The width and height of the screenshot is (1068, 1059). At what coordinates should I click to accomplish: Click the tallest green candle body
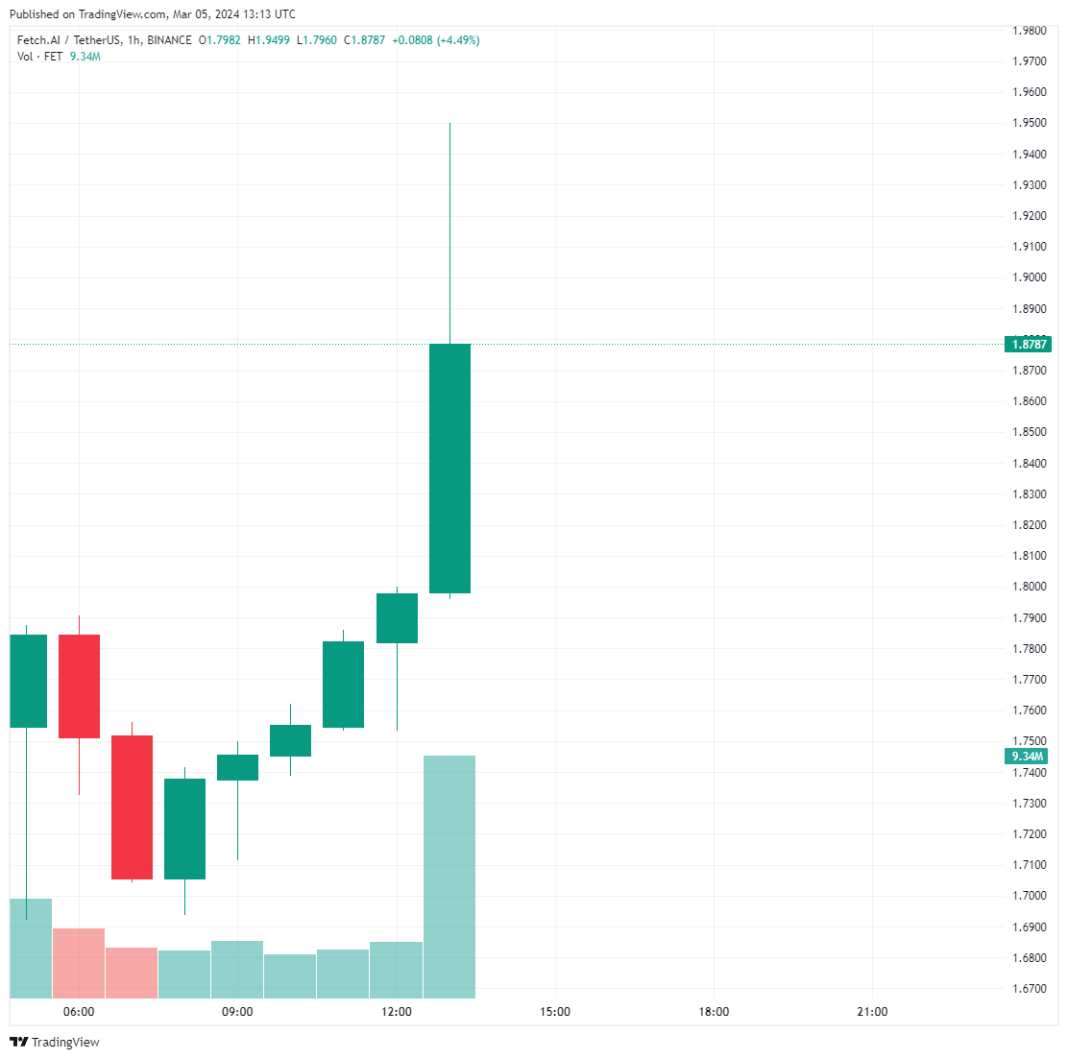[450, 468]
